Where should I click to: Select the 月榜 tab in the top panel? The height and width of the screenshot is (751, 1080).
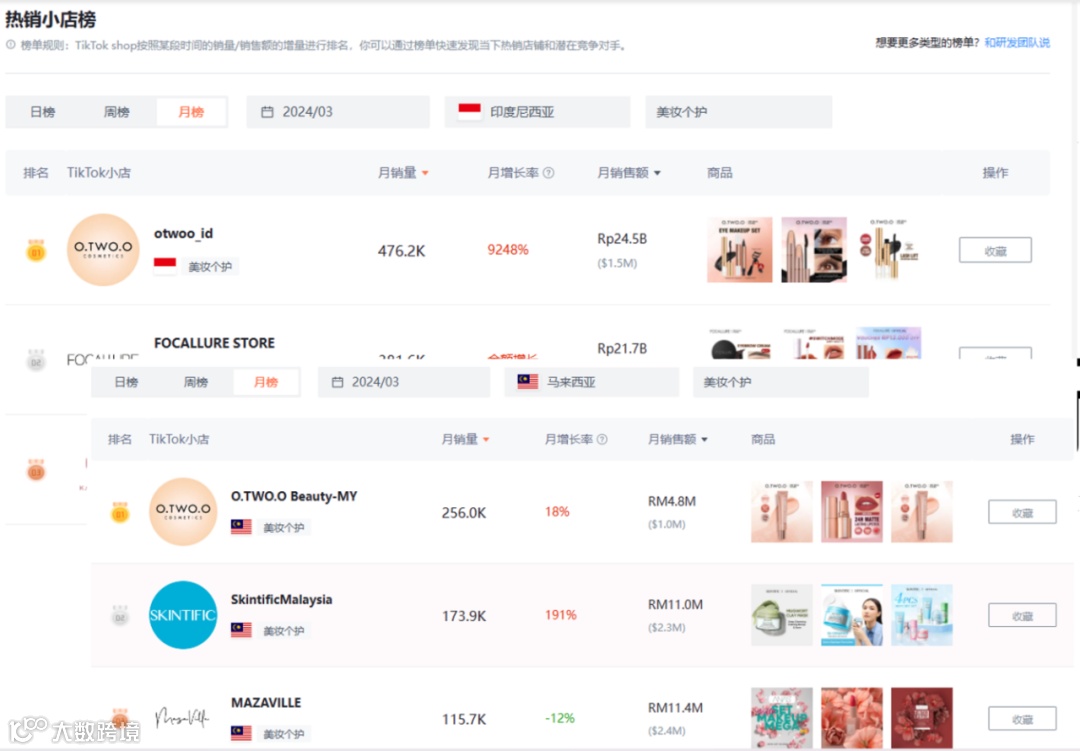point(191,111)
